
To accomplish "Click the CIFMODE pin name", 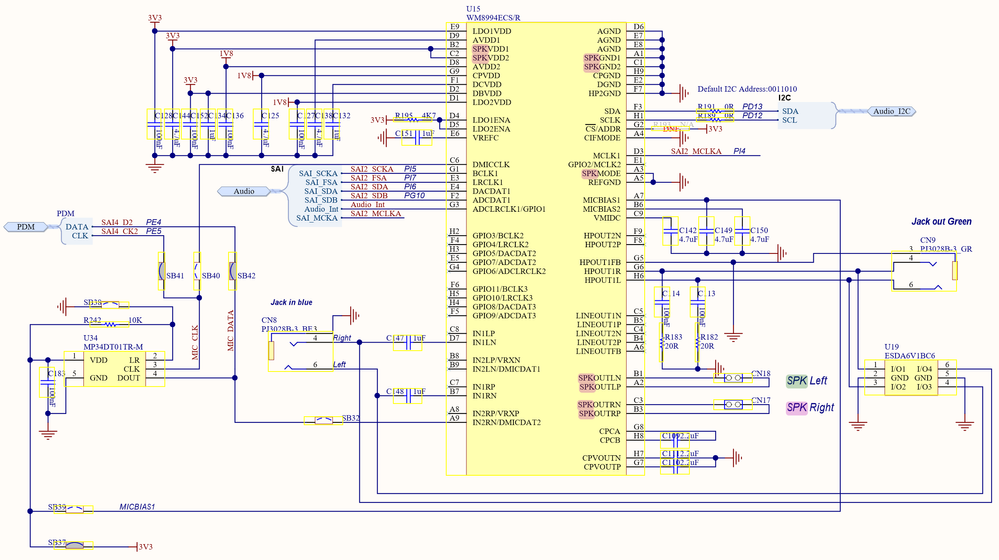I will (x=602, y=138).
